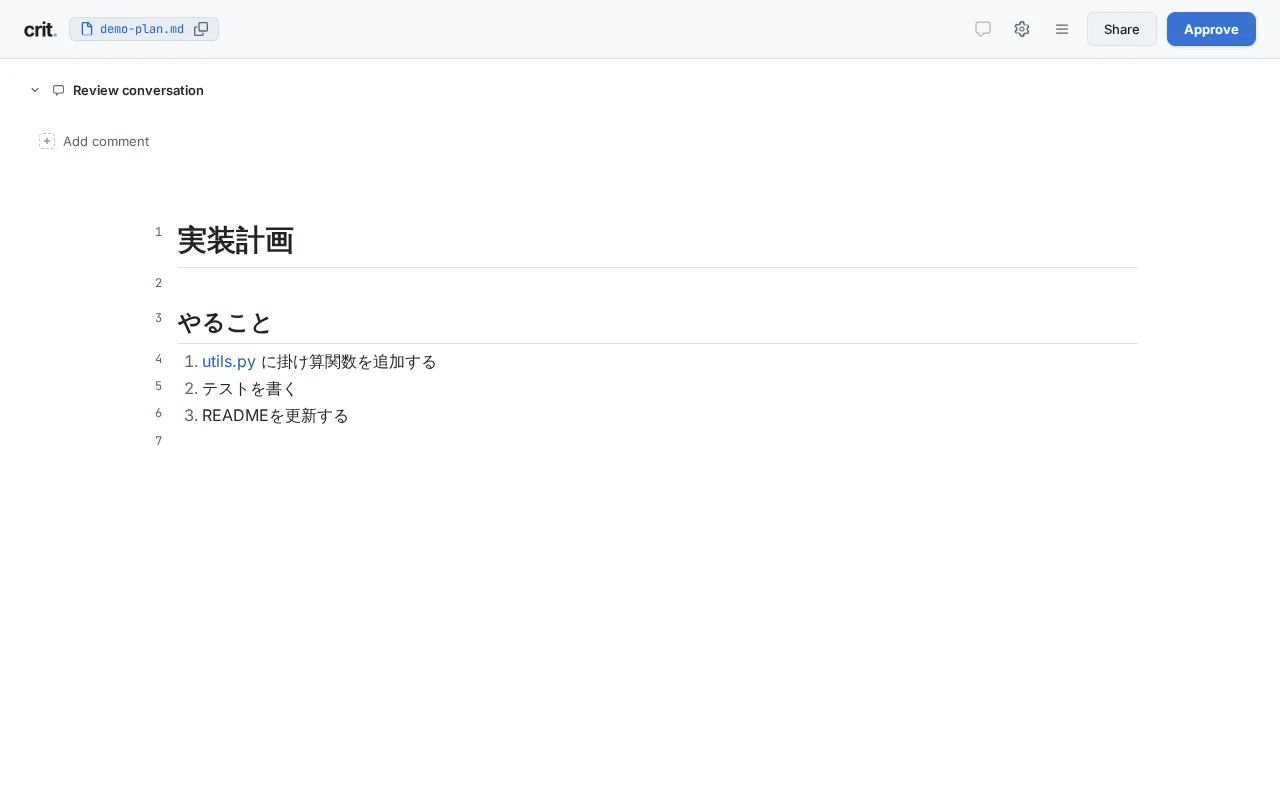
Task: Click line number 6 in the gutter
Action: [x=158, y=413]
